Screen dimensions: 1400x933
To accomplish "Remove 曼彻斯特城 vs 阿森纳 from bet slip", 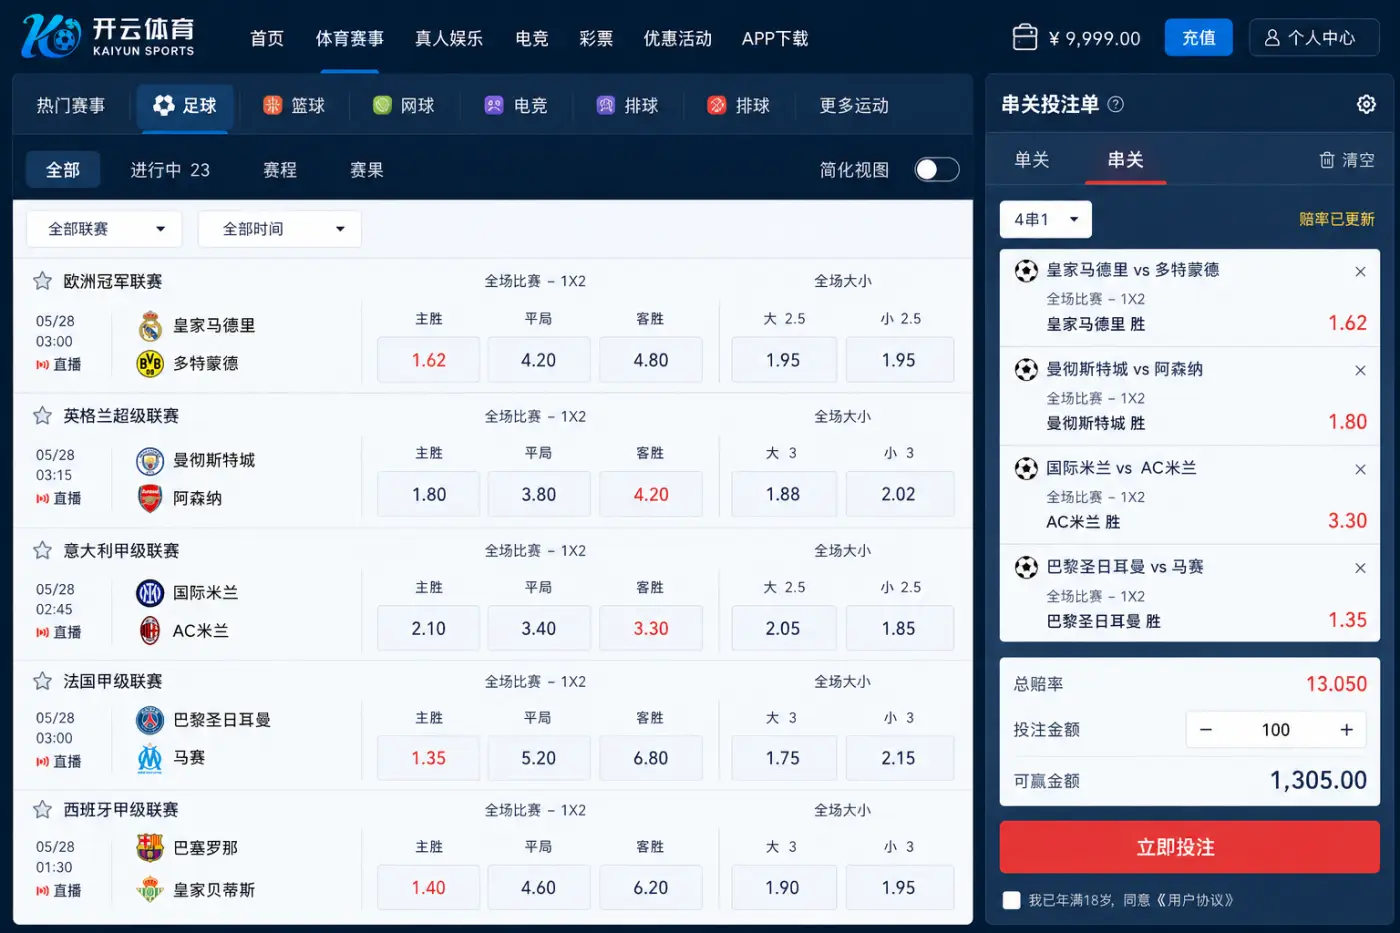I will 1360,371.
